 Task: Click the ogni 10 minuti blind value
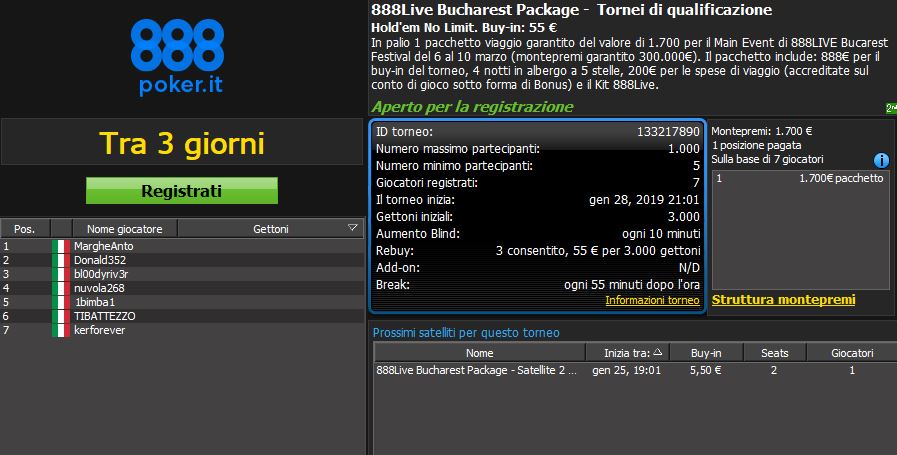pos(661,234)
